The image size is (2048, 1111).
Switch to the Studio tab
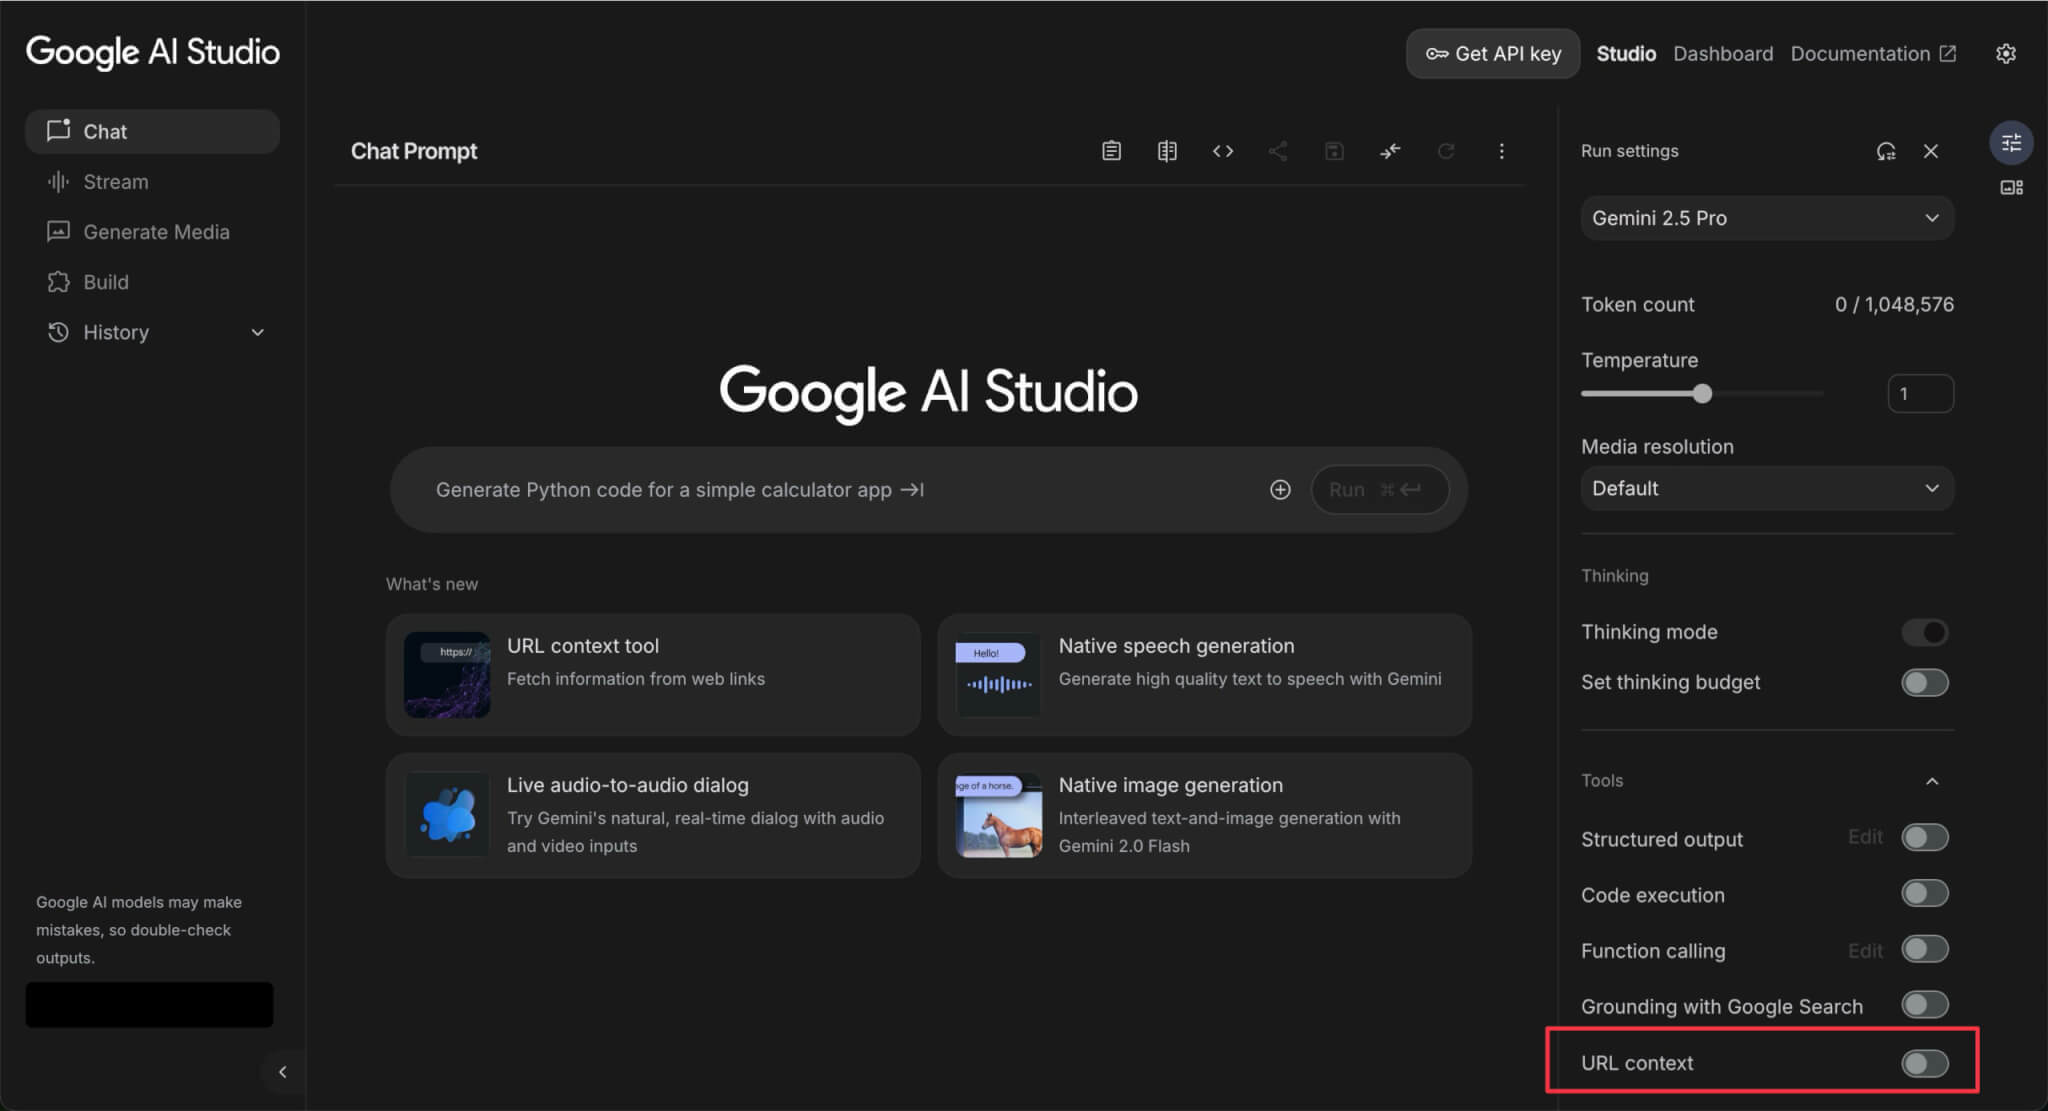[1626, 54]
